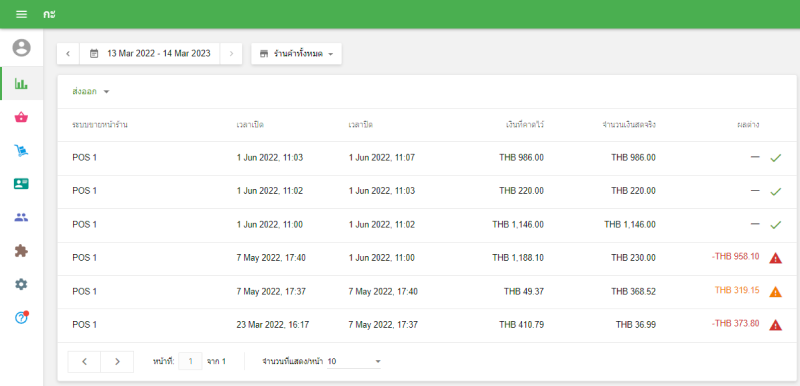Open the help question mark icon
This screenshot has height=386, width=800.
(x=21, y=318)
